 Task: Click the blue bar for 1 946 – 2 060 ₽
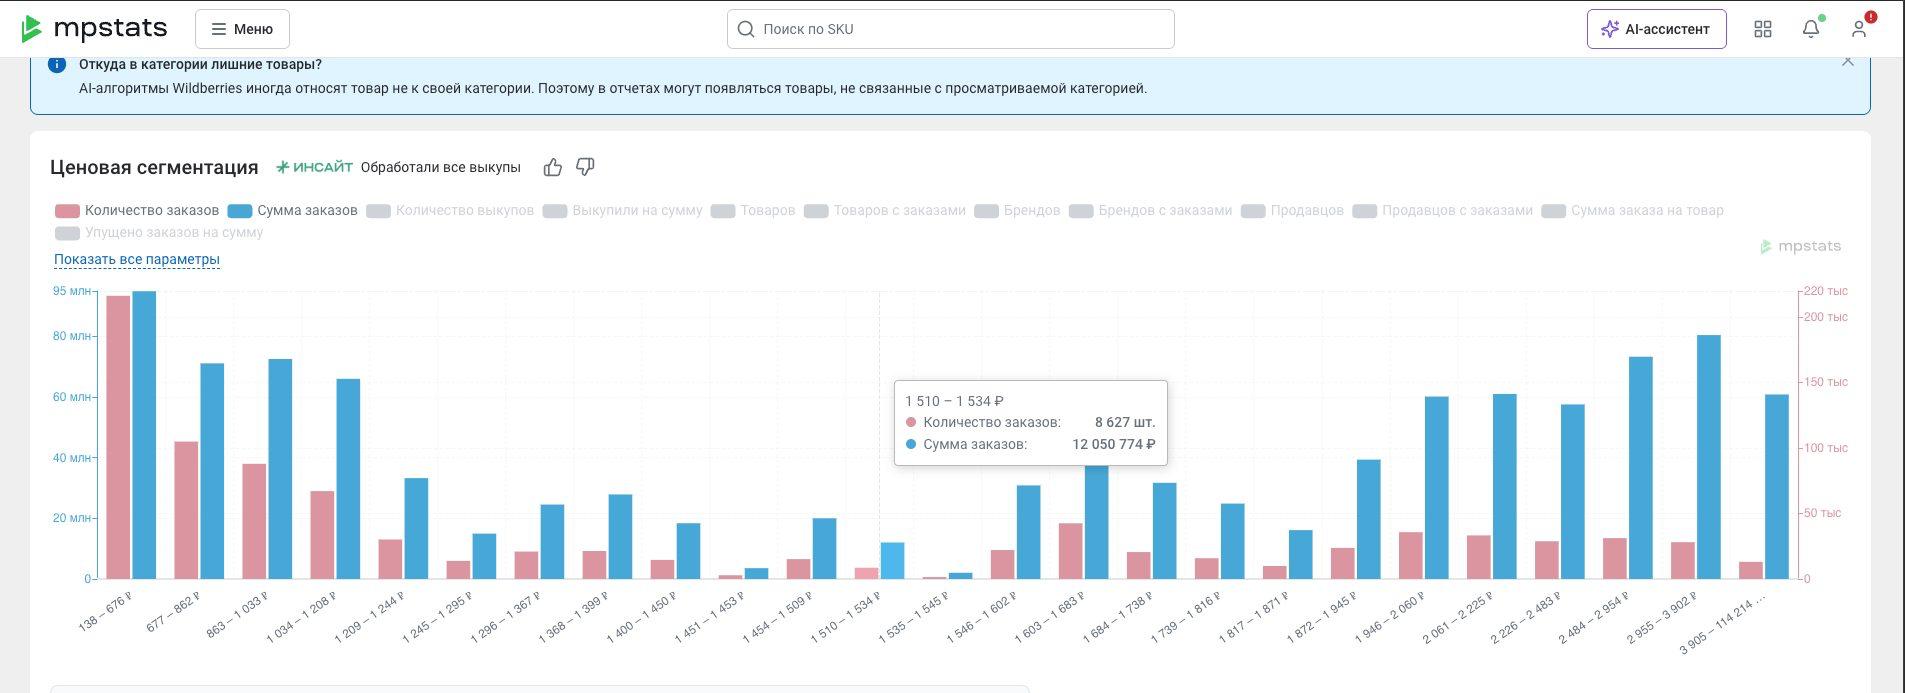point(1437,488)
